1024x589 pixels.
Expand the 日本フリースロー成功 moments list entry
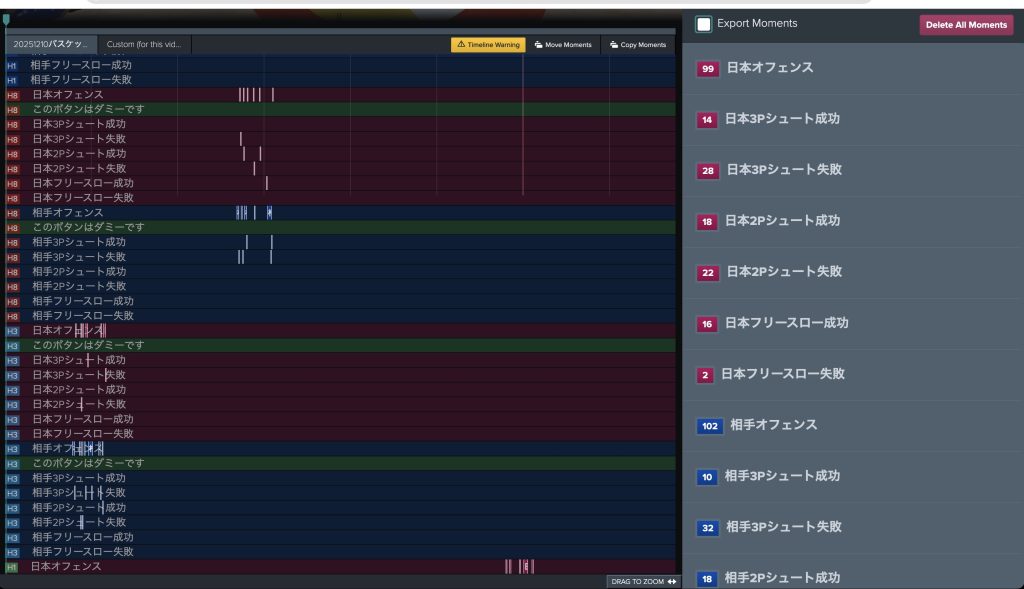click(x=786, y=323)
